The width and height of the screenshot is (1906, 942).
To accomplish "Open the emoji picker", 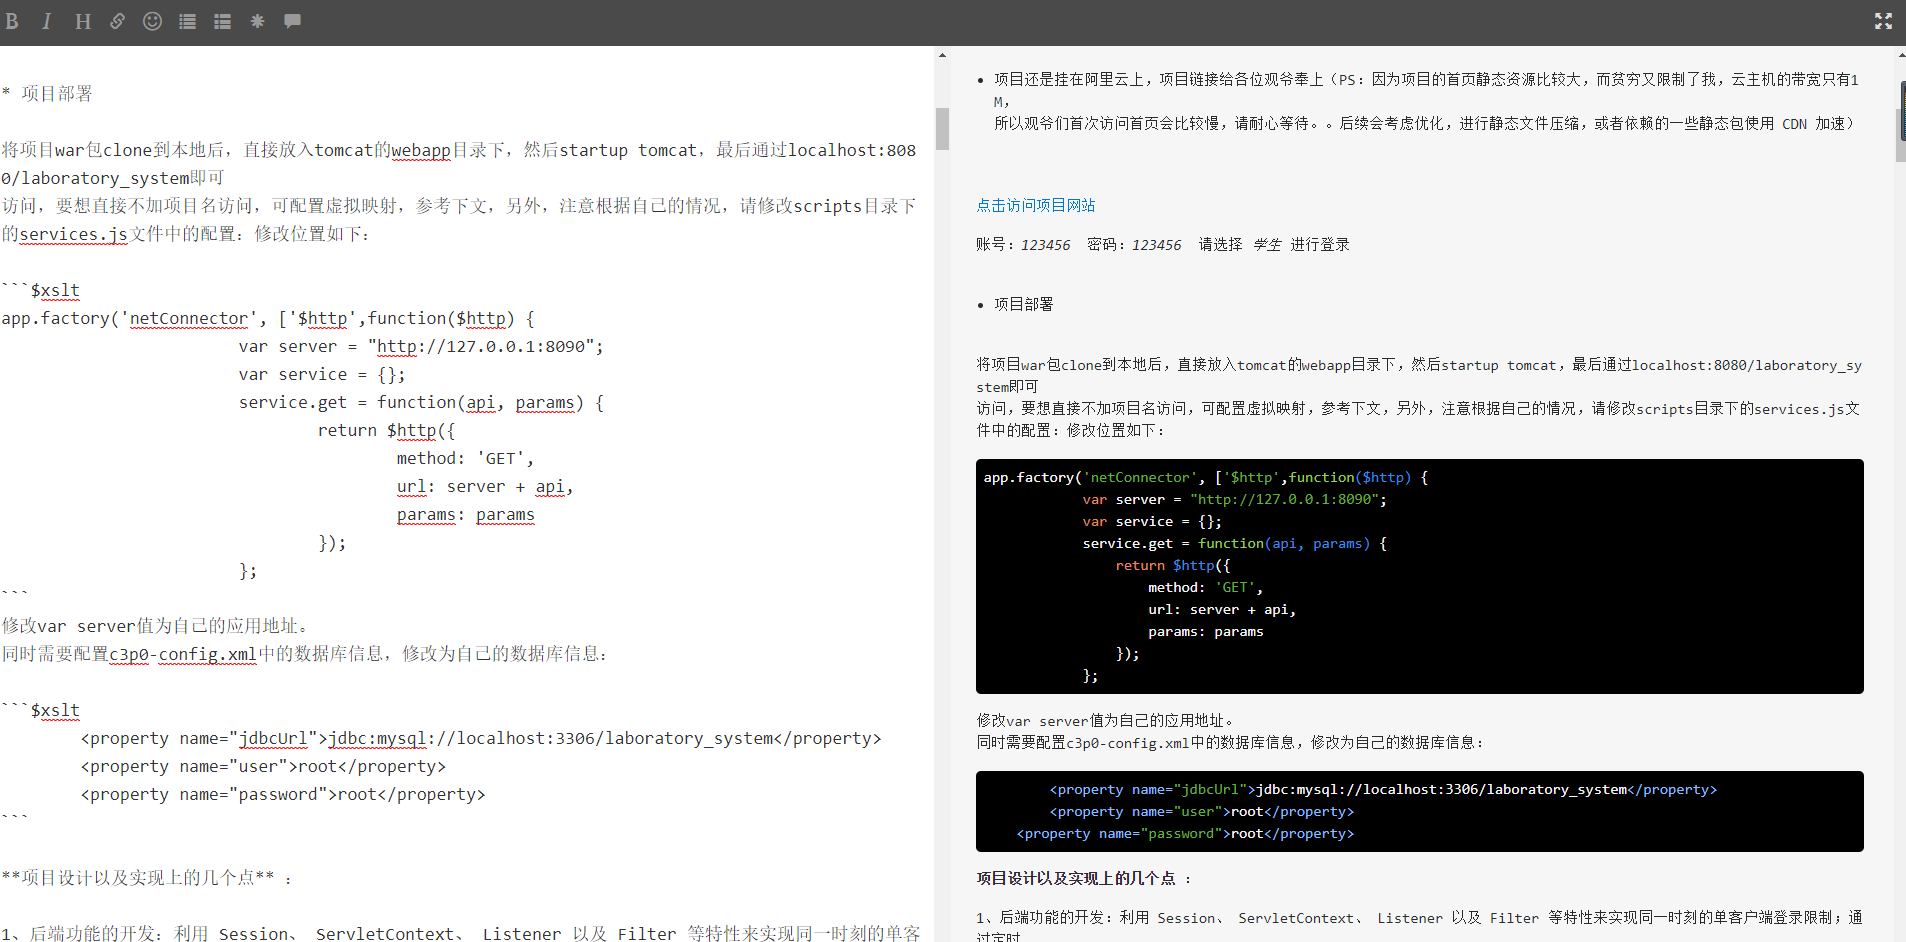I will click(152, 21).
